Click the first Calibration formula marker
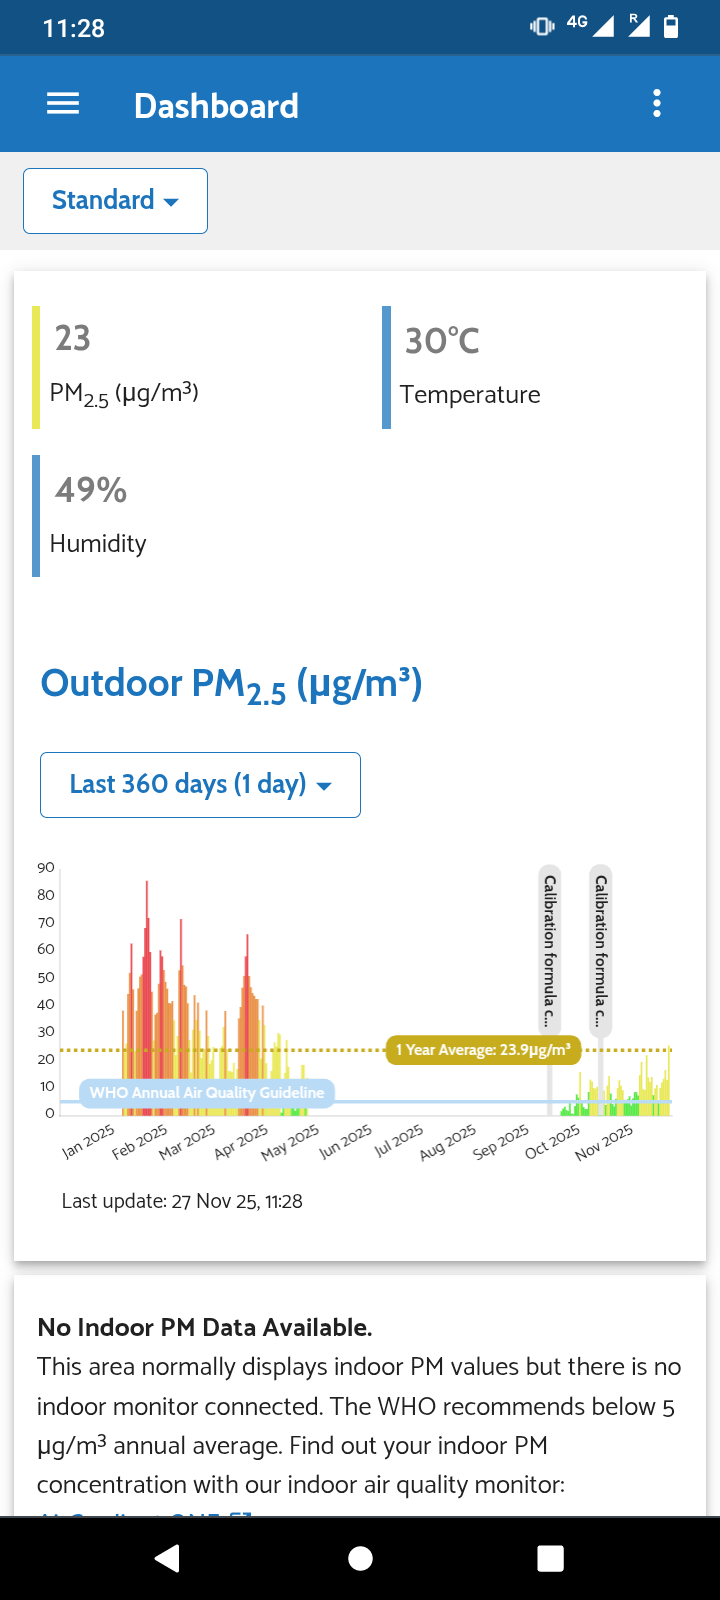720x1600 pixels. click(549, 950)
